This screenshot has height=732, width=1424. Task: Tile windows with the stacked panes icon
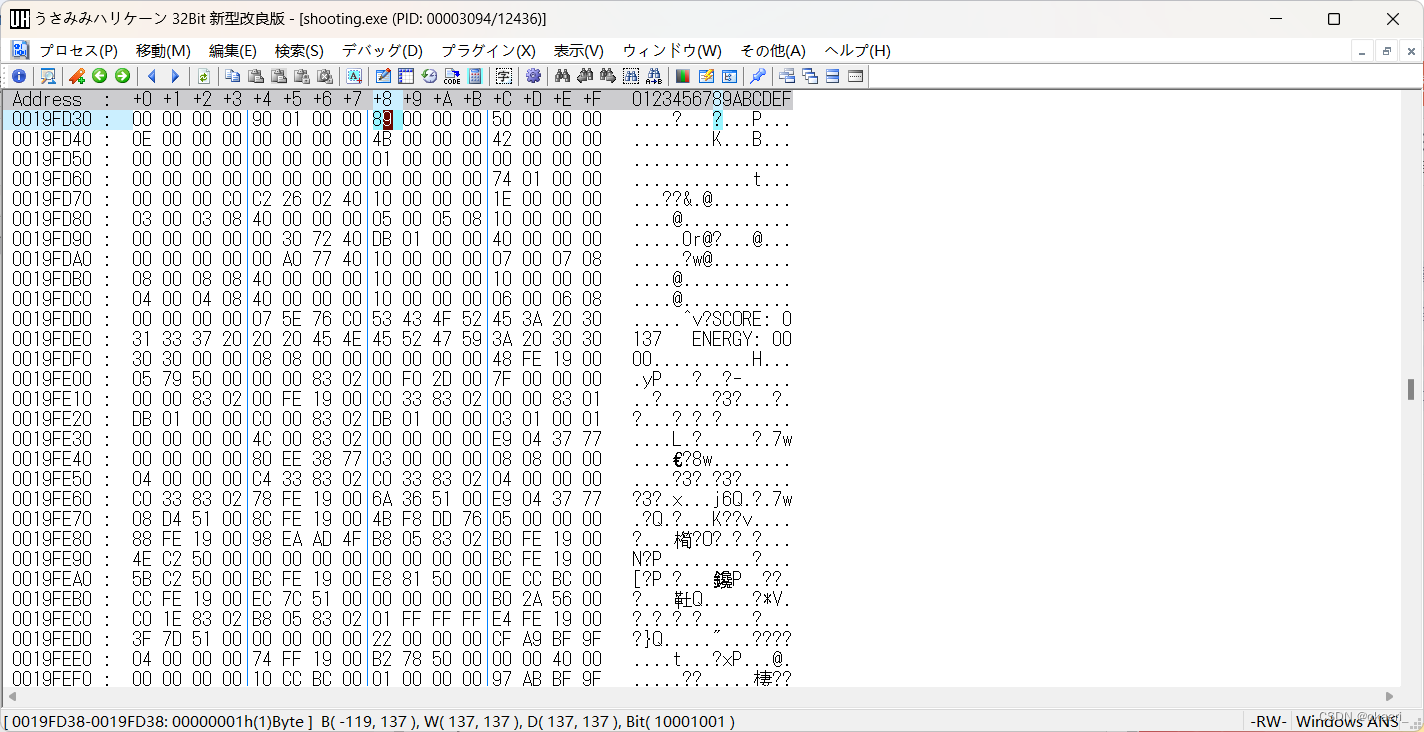[832, 76]
